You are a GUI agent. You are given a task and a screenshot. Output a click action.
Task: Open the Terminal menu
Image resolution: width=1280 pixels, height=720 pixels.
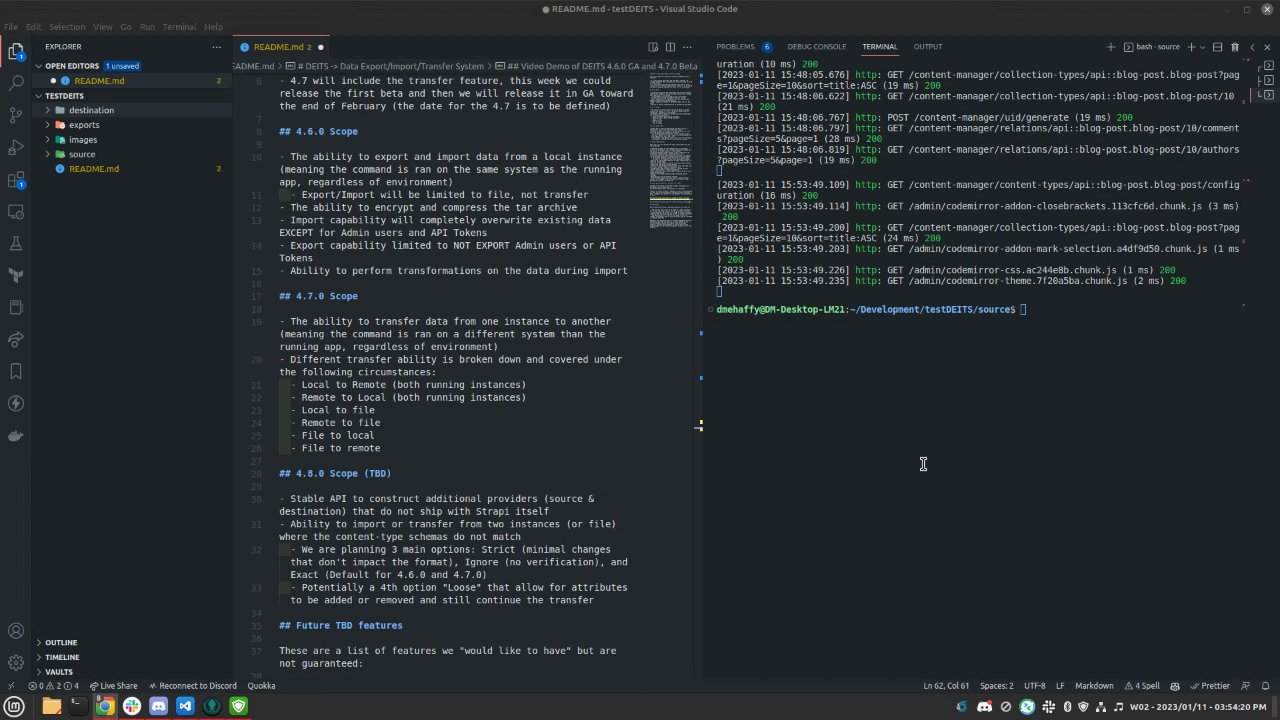point(180,27)
